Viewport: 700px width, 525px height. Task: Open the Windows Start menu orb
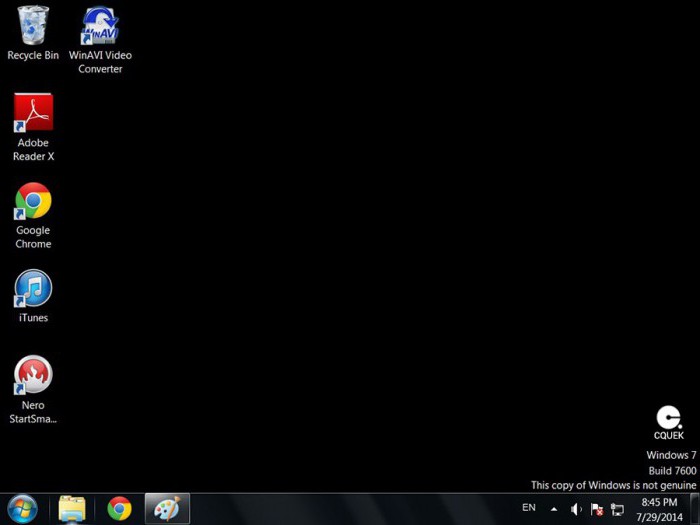click(x=22, y=509)
